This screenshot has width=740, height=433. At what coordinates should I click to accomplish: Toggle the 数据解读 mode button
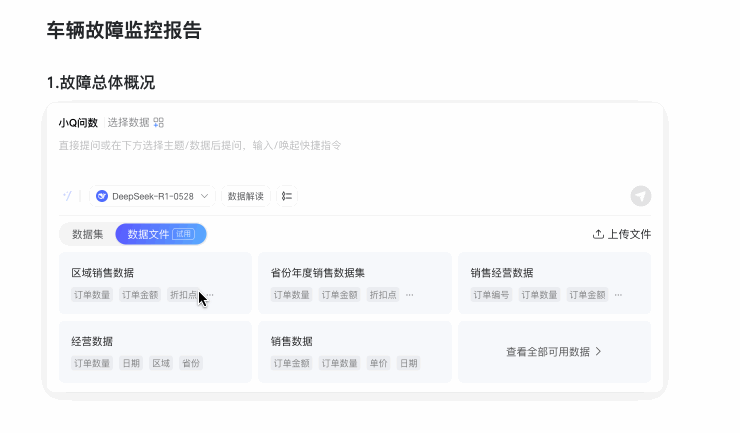coord(245,196)
